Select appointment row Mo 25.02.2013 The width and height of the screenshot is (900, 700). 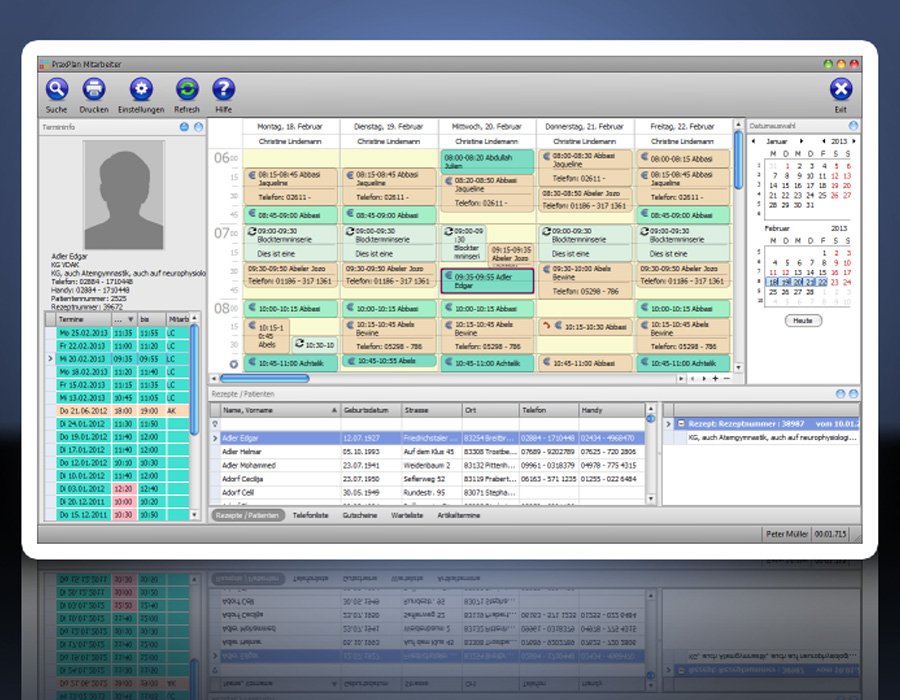pyautogui.click(x=118, y=333)
